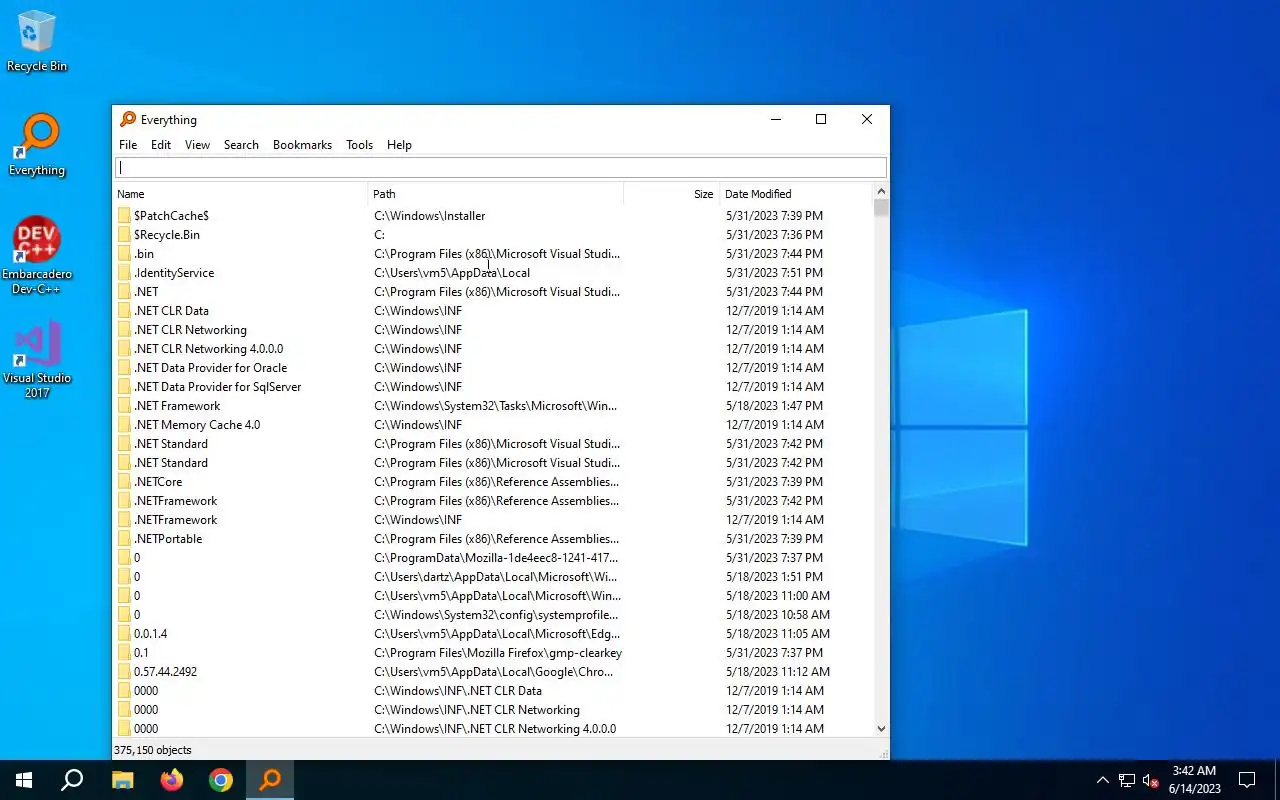This screenshot has width=1280, height=800.
Task: Select the .NET CLR Networking 4.0.0.0 row
Action: [x=494, y=349]
